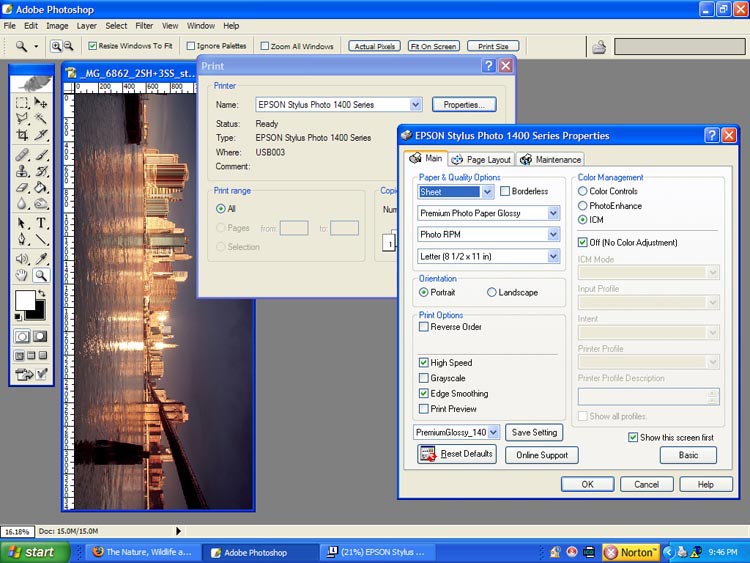Open the printer Name dropdown
This screenshot has height=563, width=750.
[415, 104]
